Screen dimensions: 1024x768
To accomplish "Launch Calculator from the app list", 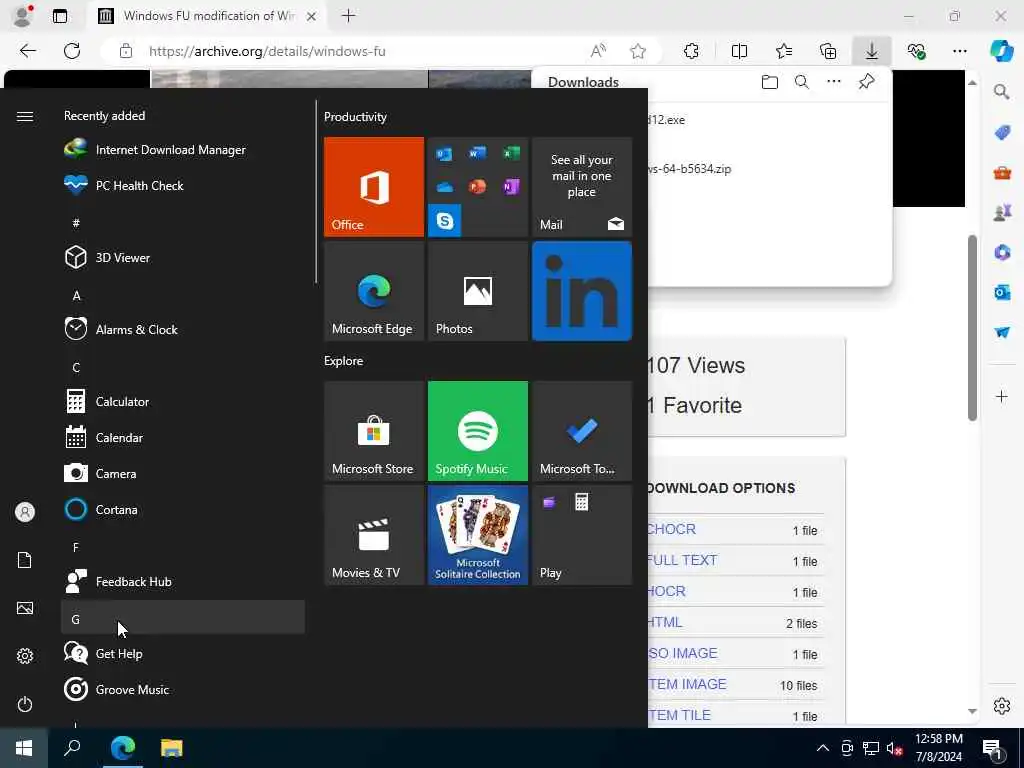I will [x=183, y=401].
